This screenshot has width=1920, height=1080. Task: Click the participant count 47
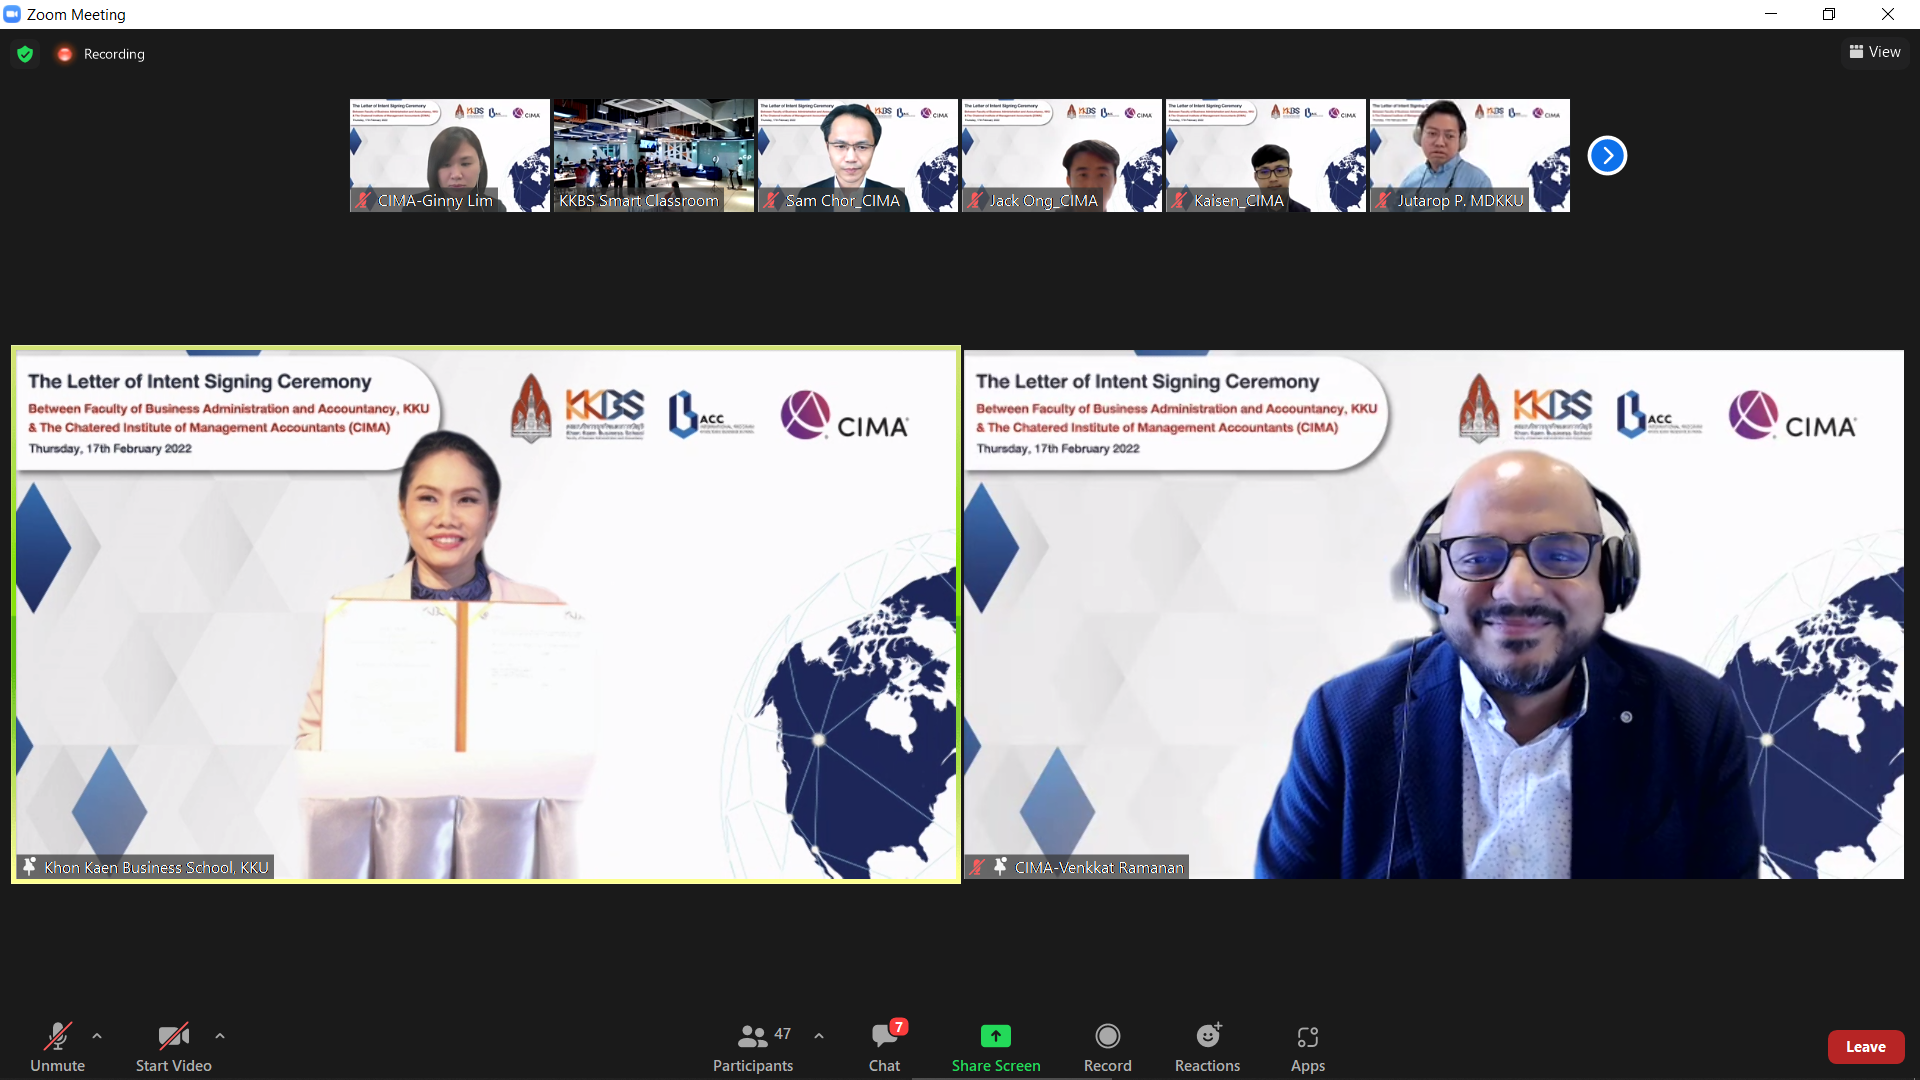pyautogui.click(x=783, y=1034)
